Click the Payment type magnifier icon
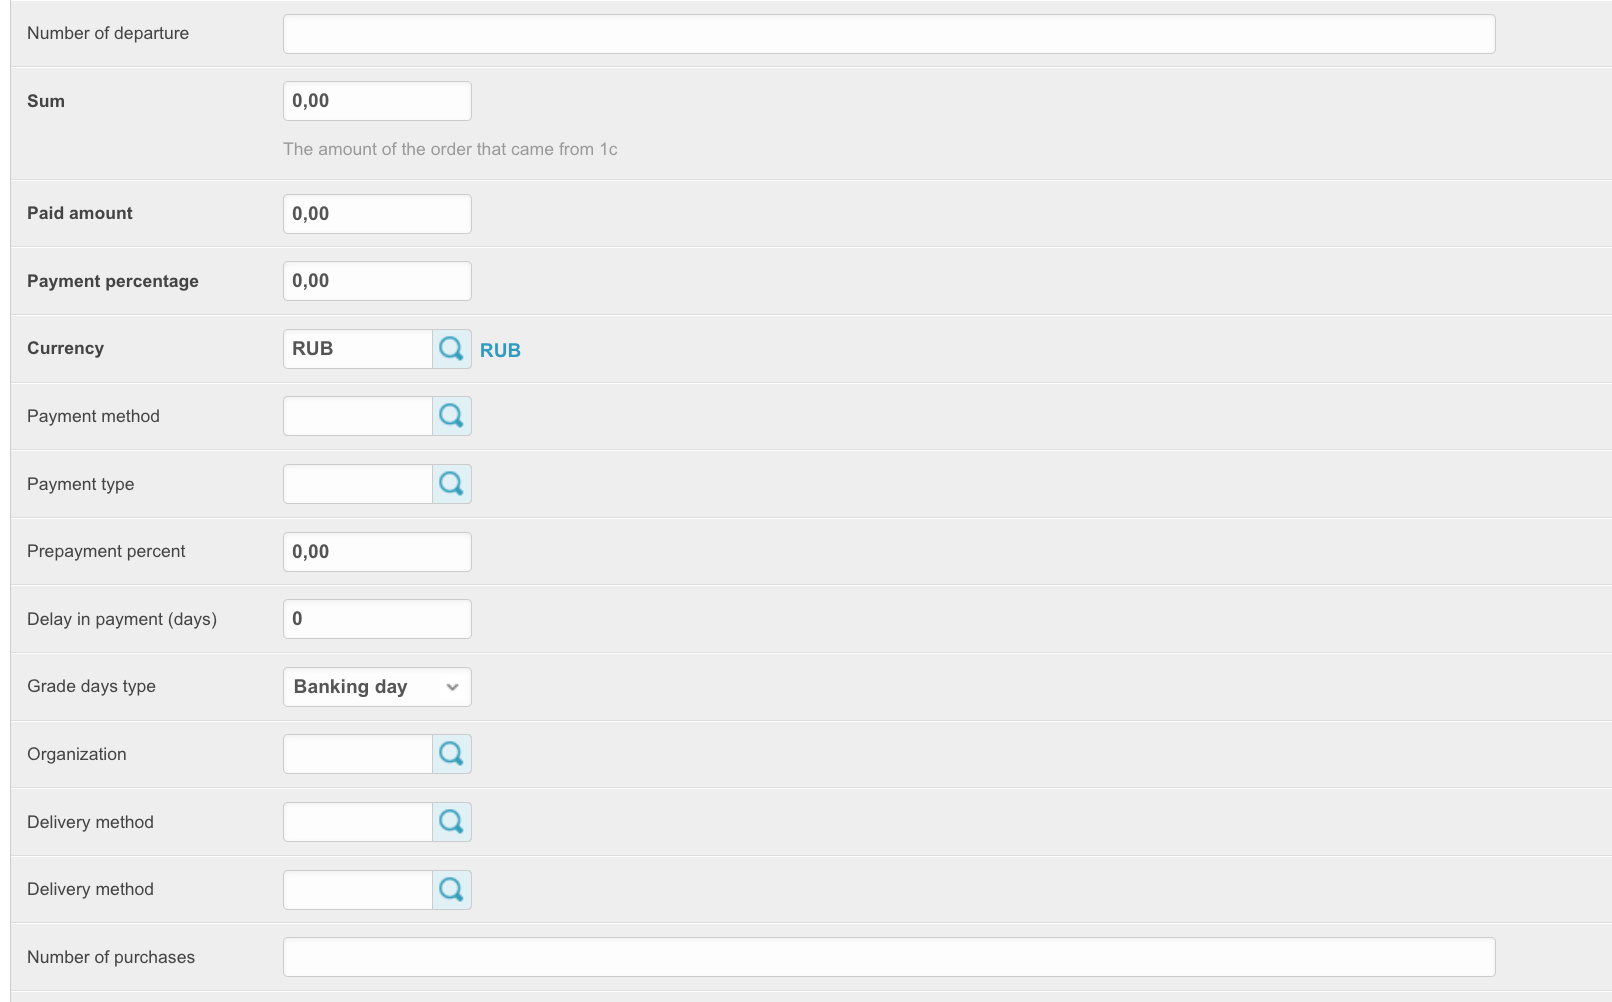The width and height of the screenshot is (1612, 1002). tap(451, 484)
